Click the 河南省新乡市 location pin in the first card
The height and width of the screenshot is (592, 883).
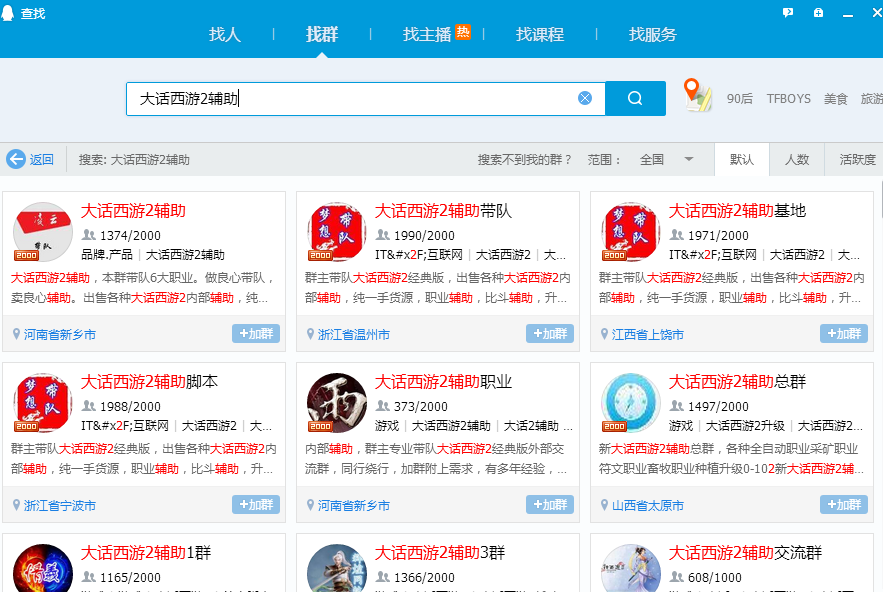tap(17, 335)
